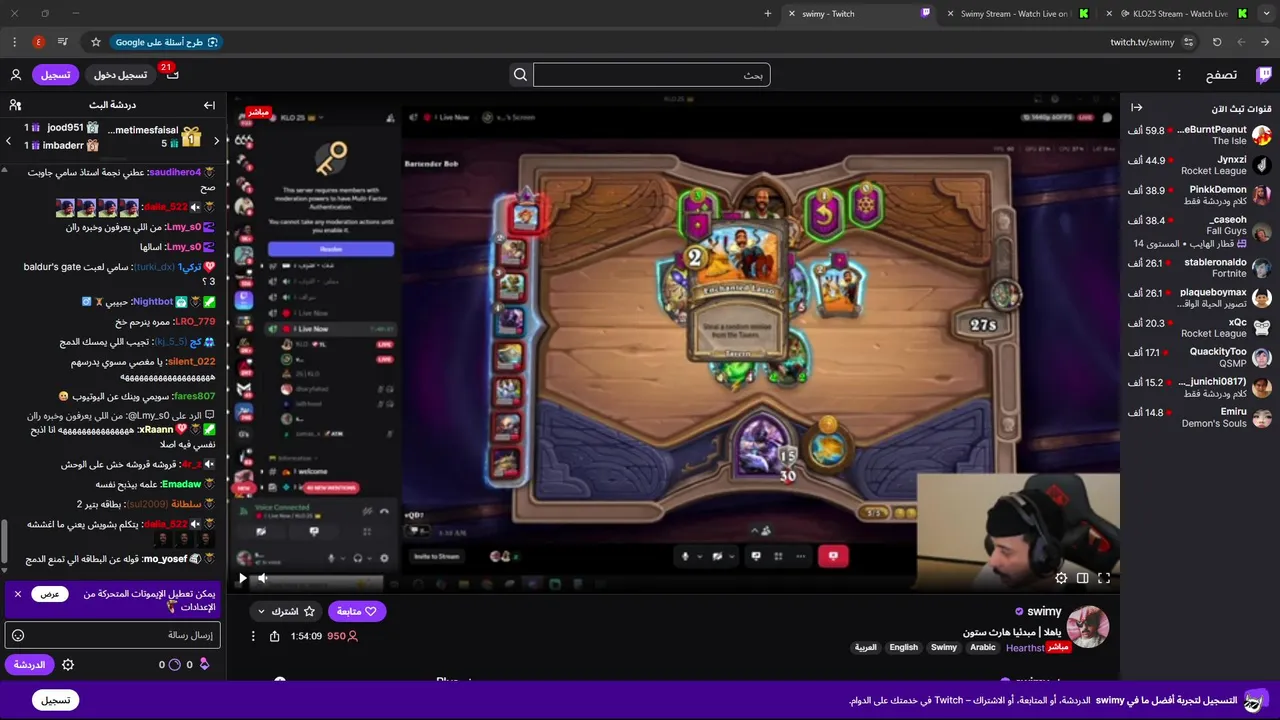Open a new browser tab
Screen dimensions: 1280x720
(x=768, y=14)
